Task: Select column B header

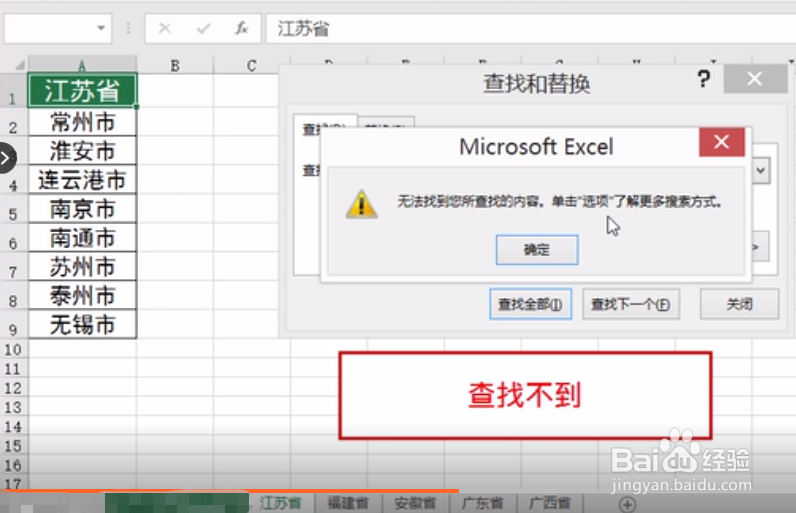Action: pyautogui.click(x=175, y=65)
